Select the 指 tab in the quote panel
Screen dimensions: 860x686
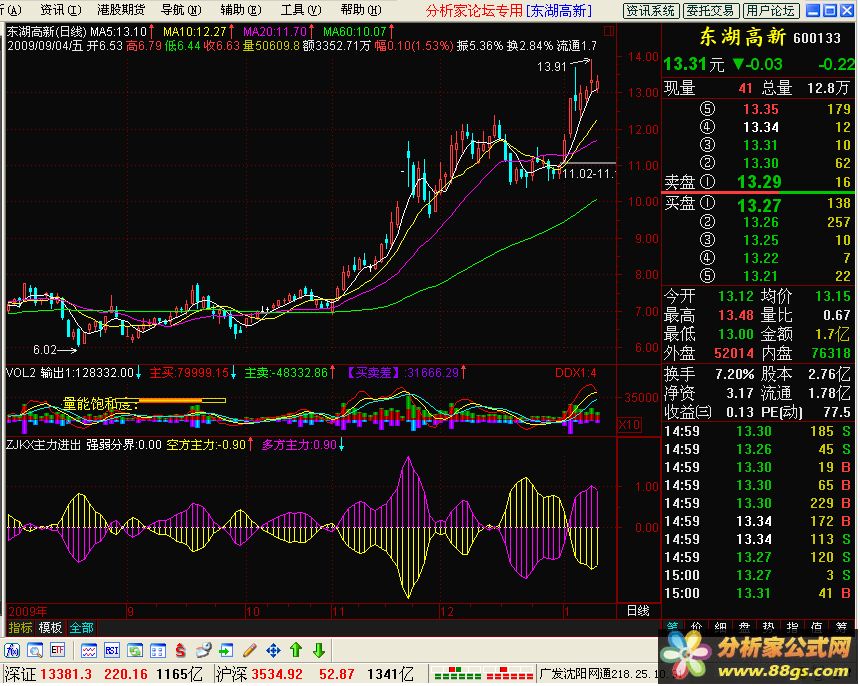point(793,626)
